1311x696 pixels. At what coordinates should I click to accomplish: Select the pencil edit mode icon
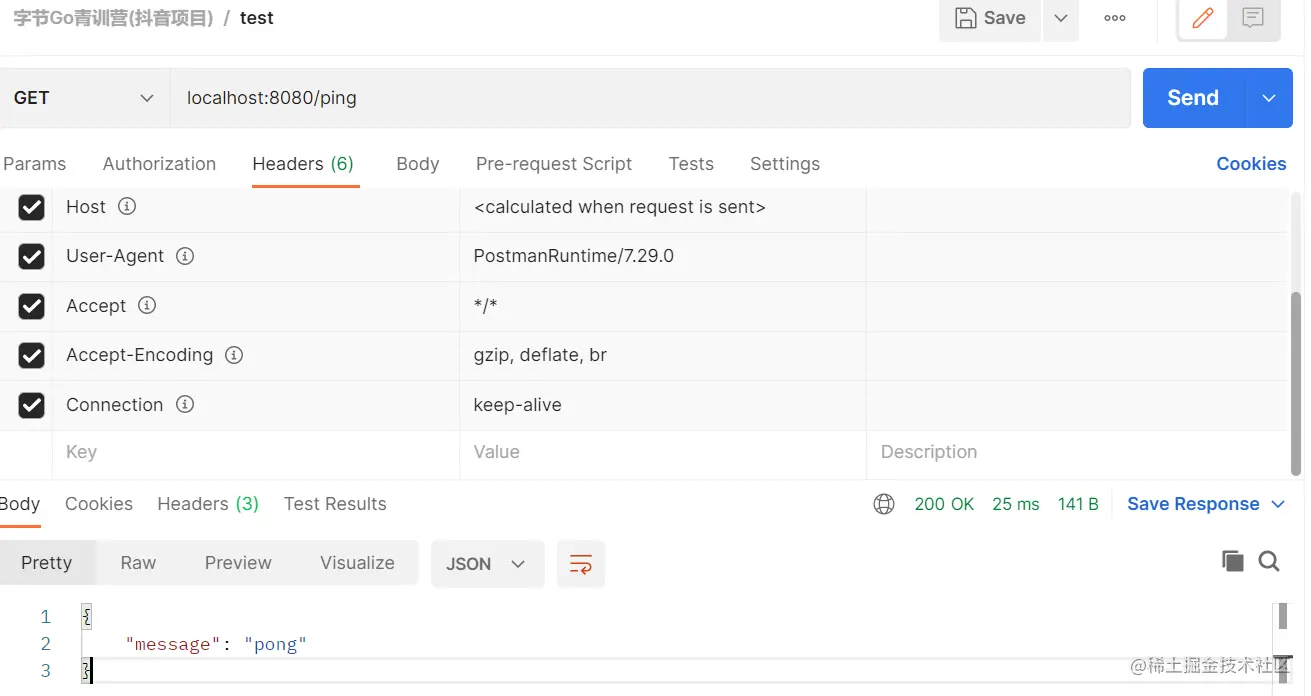point(1203,19)
